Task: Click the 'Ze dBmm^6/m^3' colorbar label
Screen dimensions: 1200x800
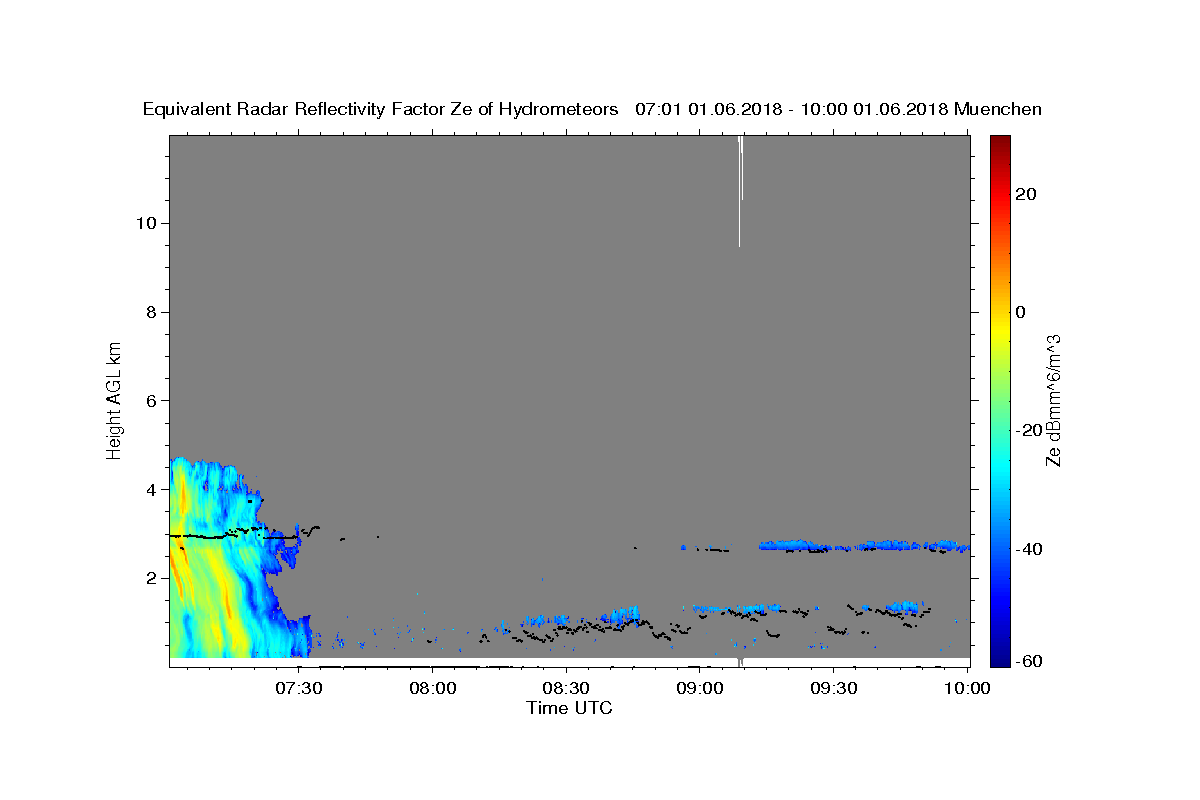Action: [1054, 400]
